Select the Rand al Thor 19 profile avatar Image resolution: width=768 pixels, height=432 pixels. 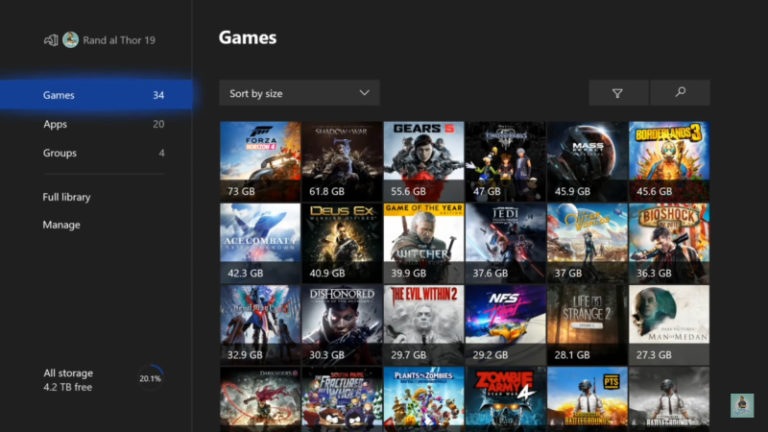[71, 40]
